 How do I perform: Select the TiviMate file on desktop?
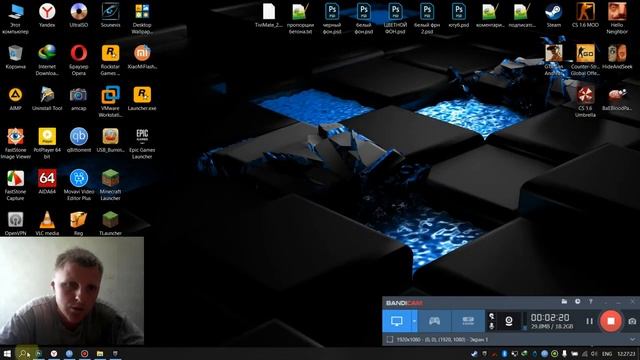(269, 16)
